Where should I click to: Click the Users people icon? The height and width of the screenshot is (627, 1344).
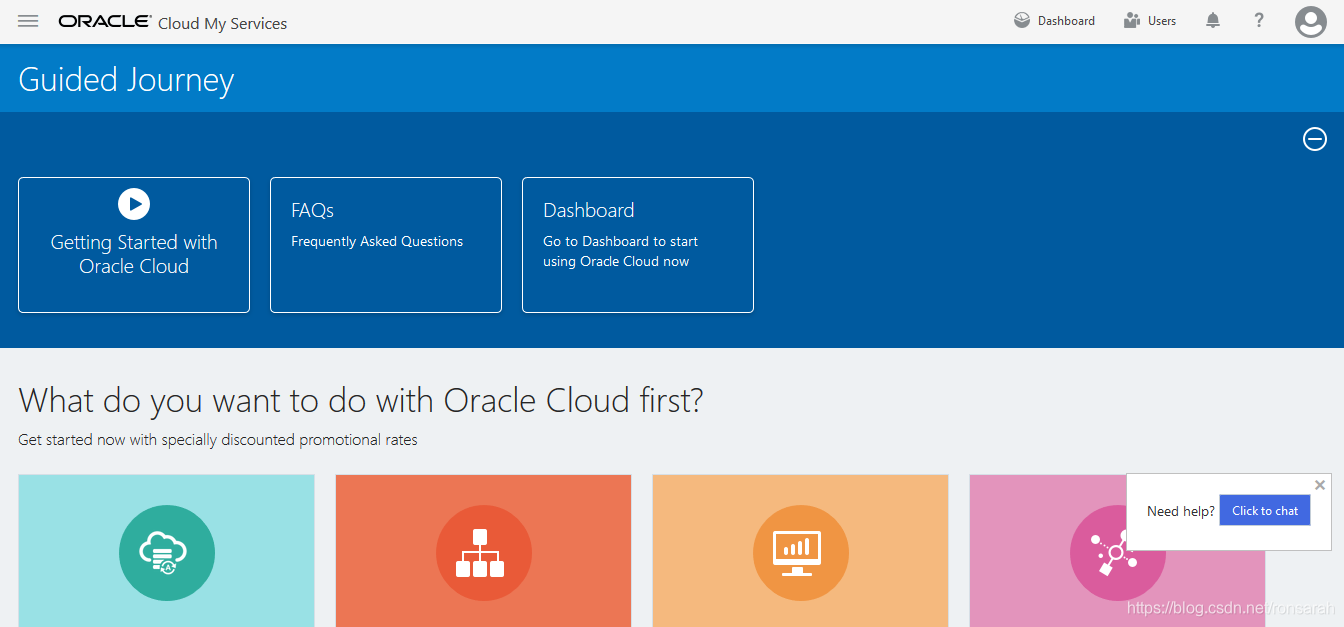coord(1132,20)
